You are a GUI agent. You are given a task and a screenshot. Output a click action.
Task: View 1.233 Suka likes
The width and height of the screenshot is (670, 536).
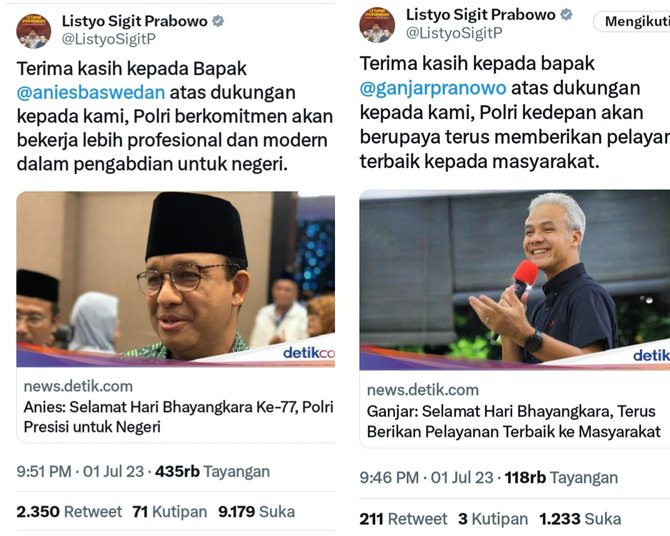pos(580,519)
